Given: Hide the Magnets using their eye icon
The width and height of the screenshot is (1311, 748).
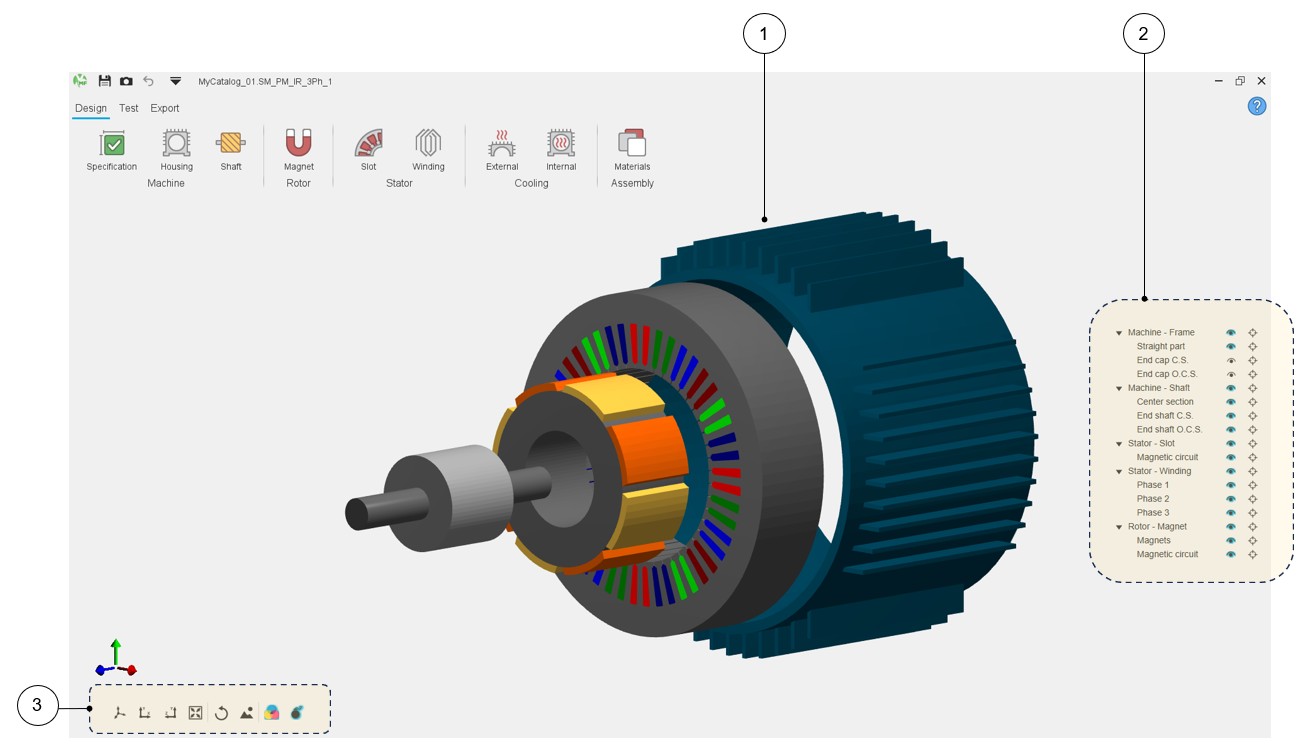Looking at the screenshot, I should 1232,541.
